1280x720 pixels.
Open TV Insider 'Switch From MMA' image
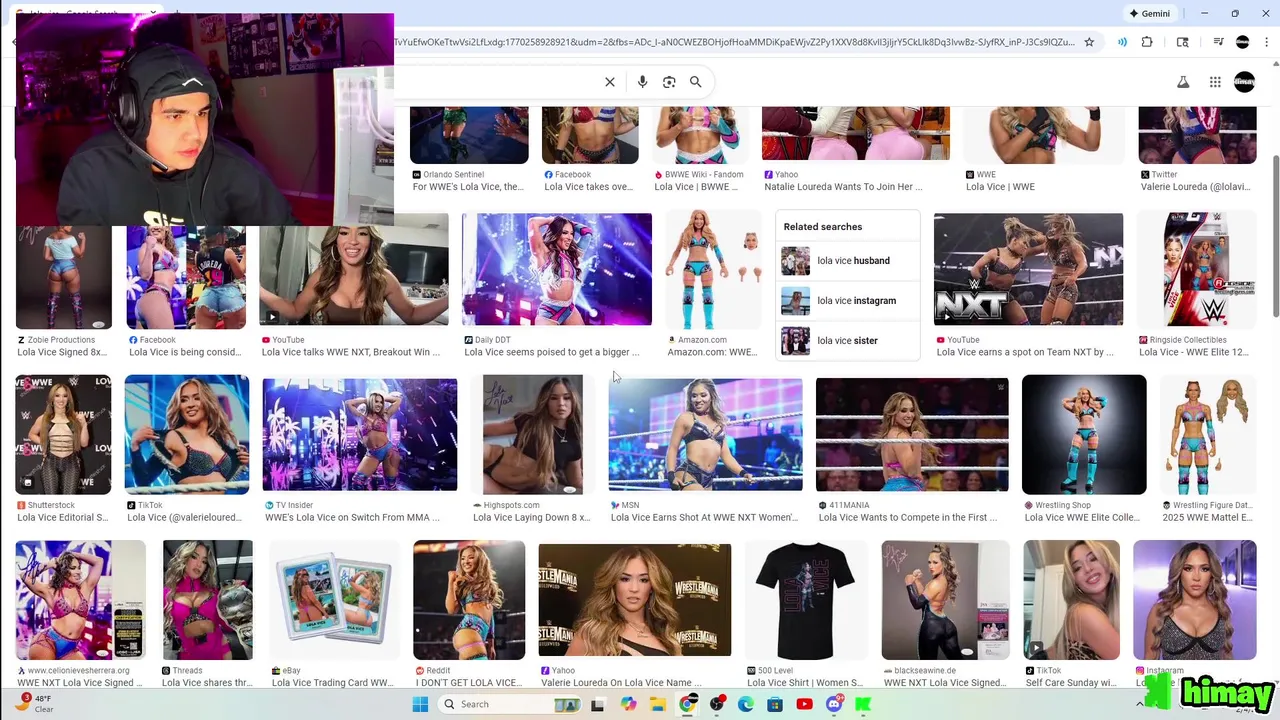(x=360, y=435)
